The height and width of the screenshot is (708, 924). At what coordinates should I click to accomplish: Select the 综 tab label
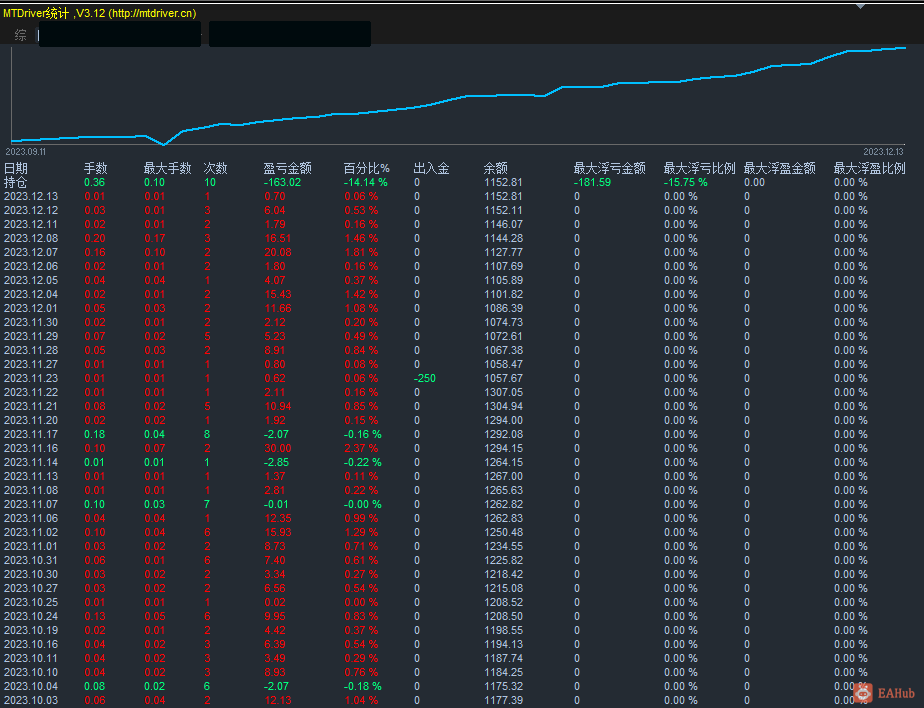click(21, 35)
